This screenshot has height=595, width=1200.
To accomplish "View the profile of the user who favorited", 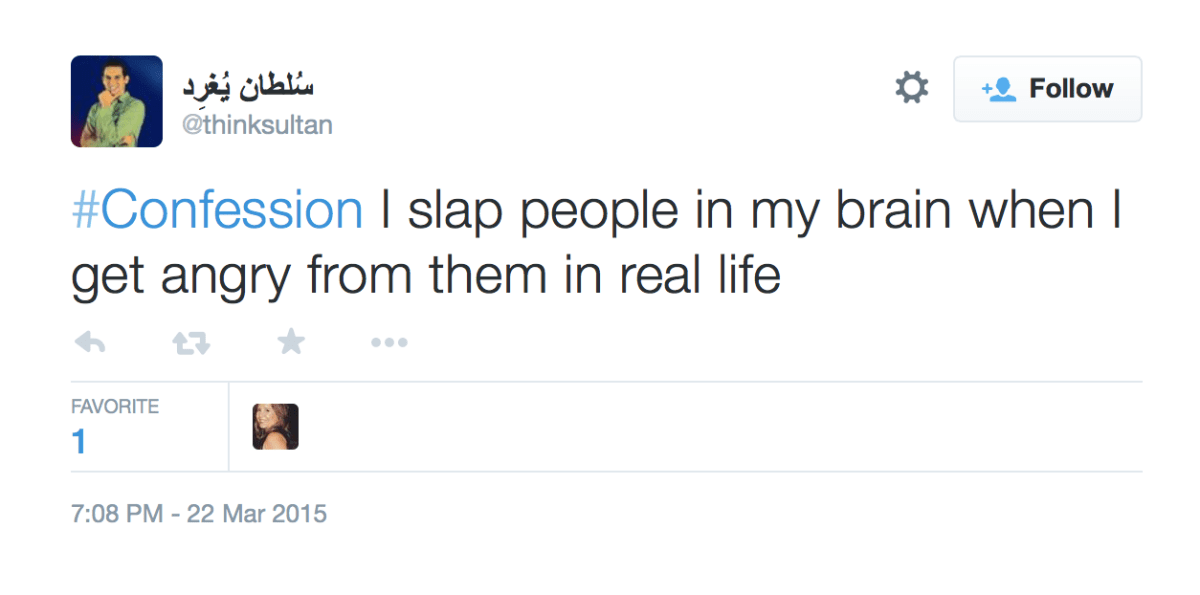I will (x=275, y=426).
